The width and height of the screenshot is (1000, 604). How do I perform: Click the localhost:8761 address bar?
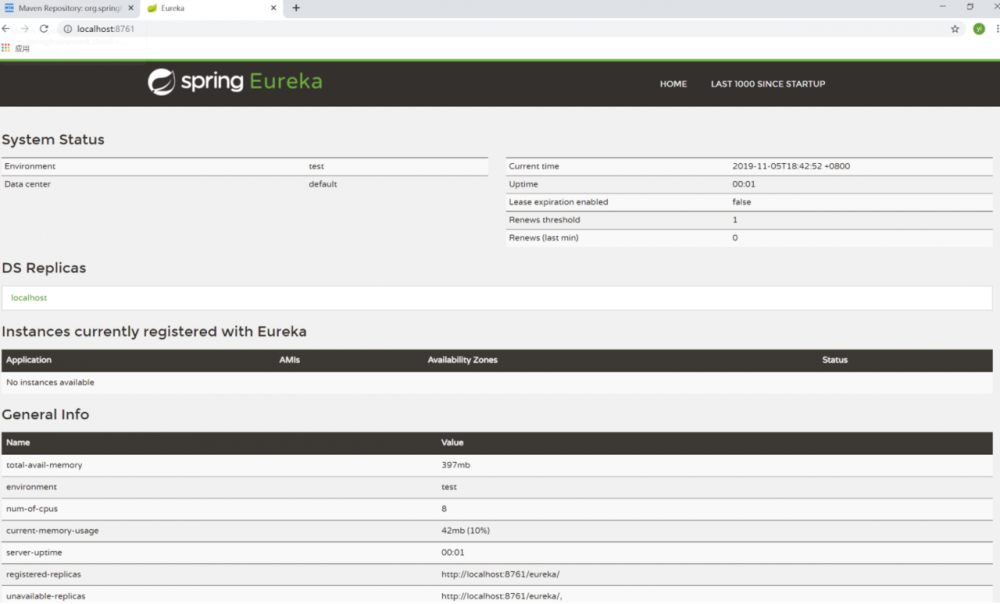pyautogui.click(x=510, y=29)
